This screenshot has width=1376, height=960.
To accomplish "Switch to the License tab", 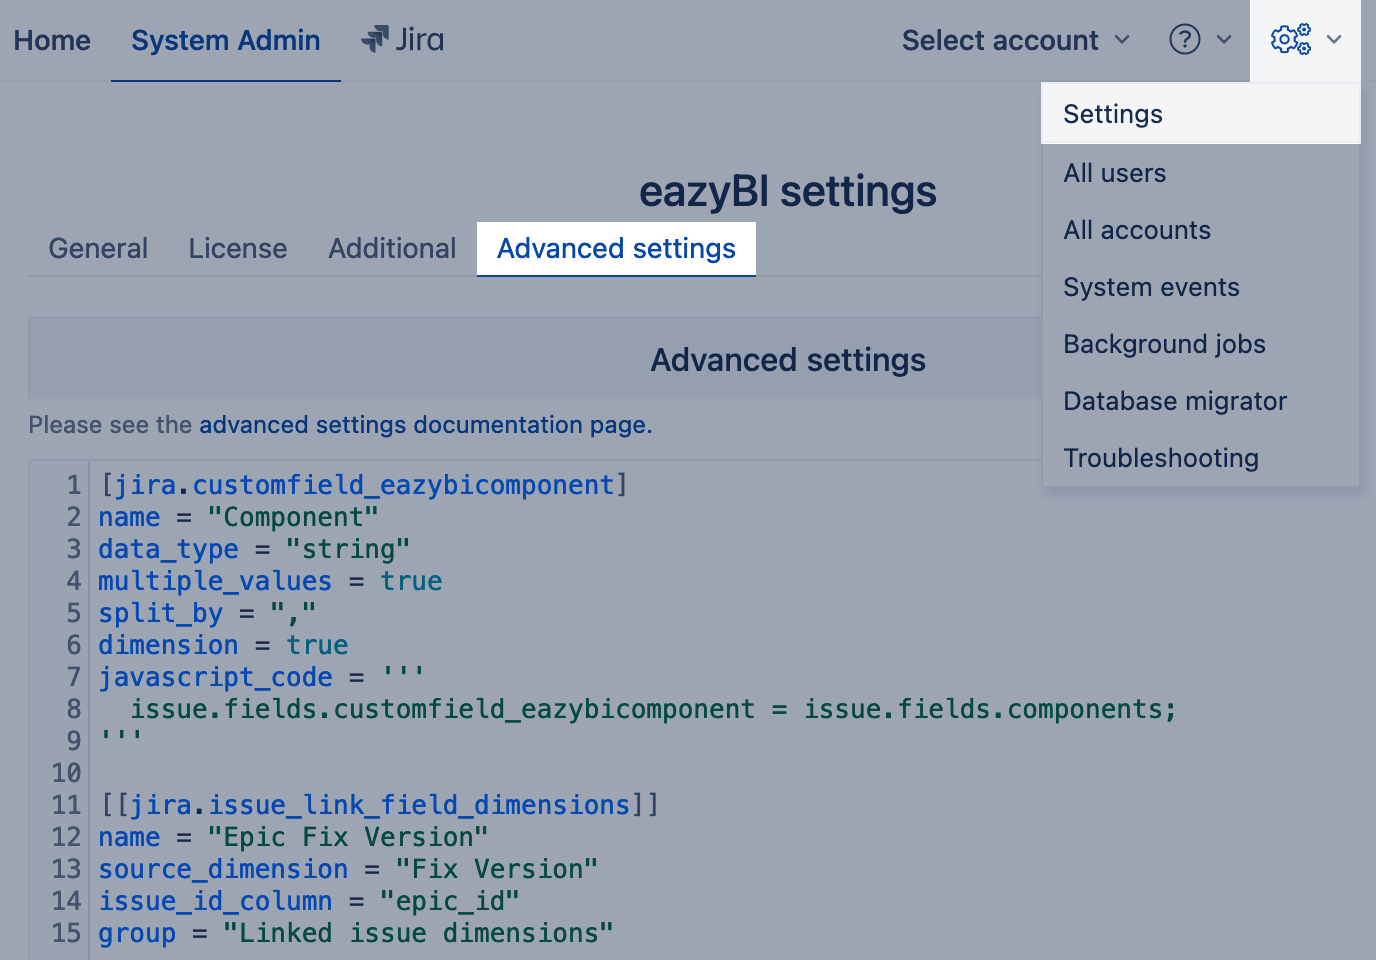I will pyautogui.click(x=238, y=248).
